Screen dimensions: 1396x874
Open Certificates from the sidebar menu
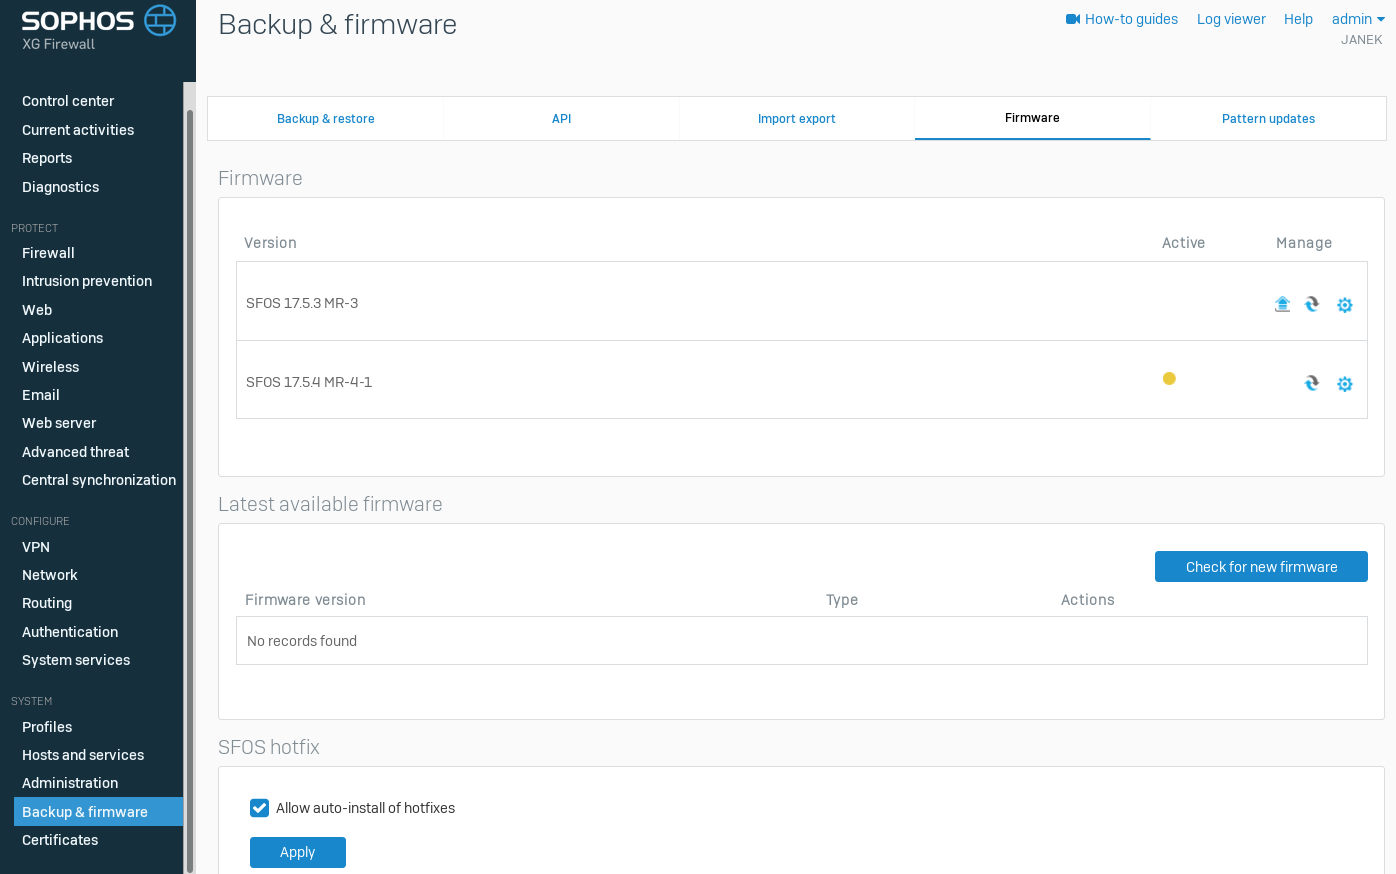[60, 840]
